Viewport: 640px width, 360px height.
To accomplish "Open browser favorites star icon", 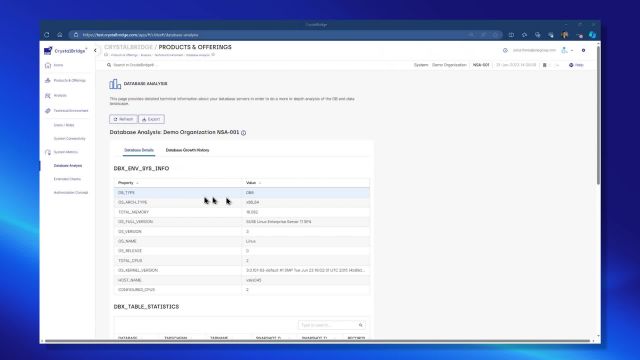I will (524, 35).
